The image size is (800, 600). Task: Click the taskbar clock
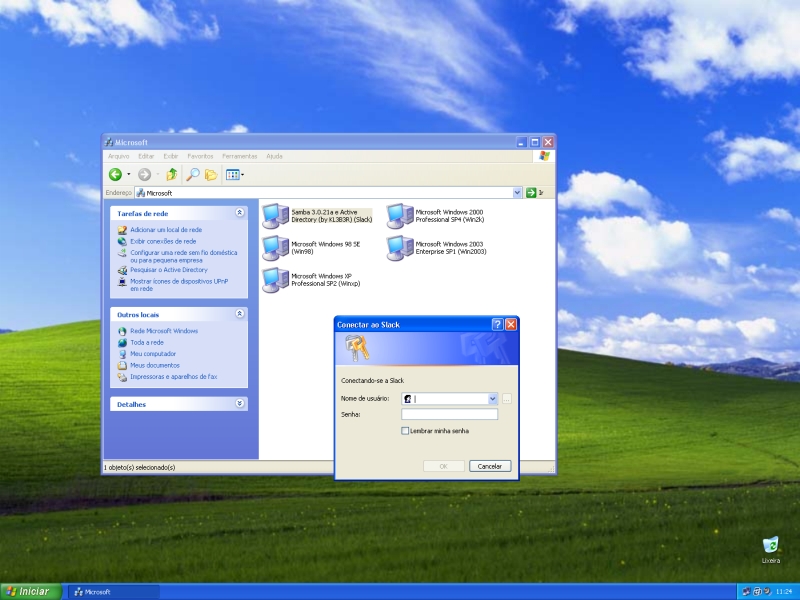[784, 592]
